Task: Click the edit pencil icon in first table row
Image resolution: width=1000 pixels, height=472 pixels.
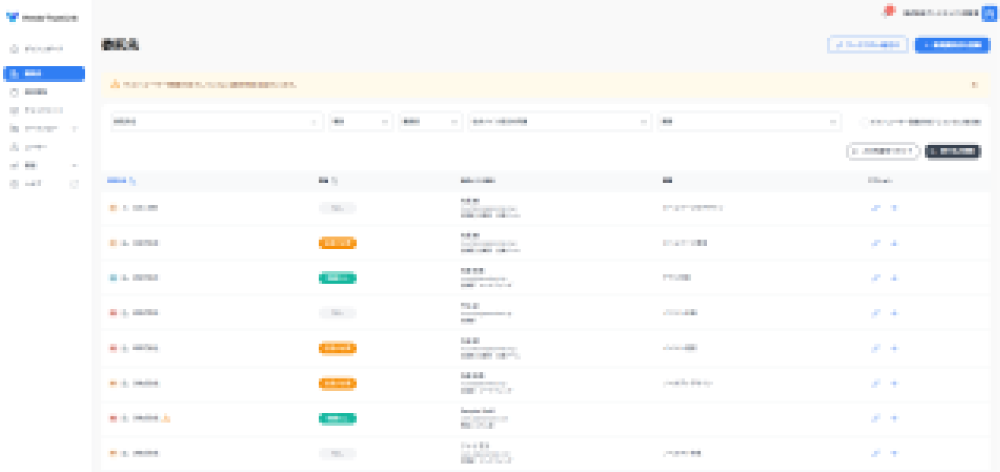Action: pyautogui.click(x=876, y=208)
